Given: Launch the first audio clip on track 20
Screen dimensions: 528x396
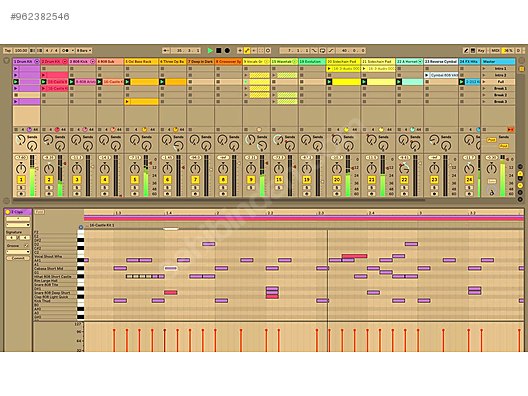Looking at the screenshot, I should click(329, 68).
